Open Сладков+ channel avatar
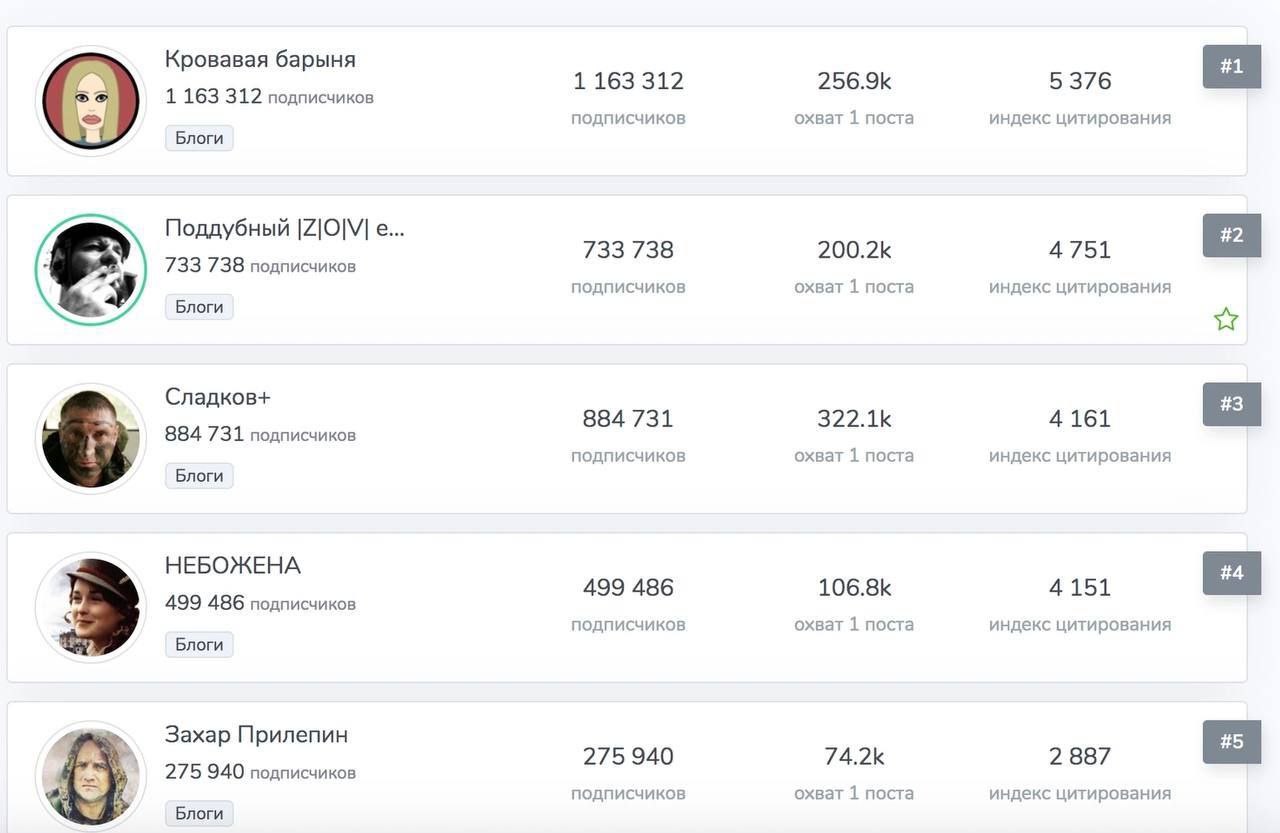Screen dimensions: 1280x833 point(91,439)
